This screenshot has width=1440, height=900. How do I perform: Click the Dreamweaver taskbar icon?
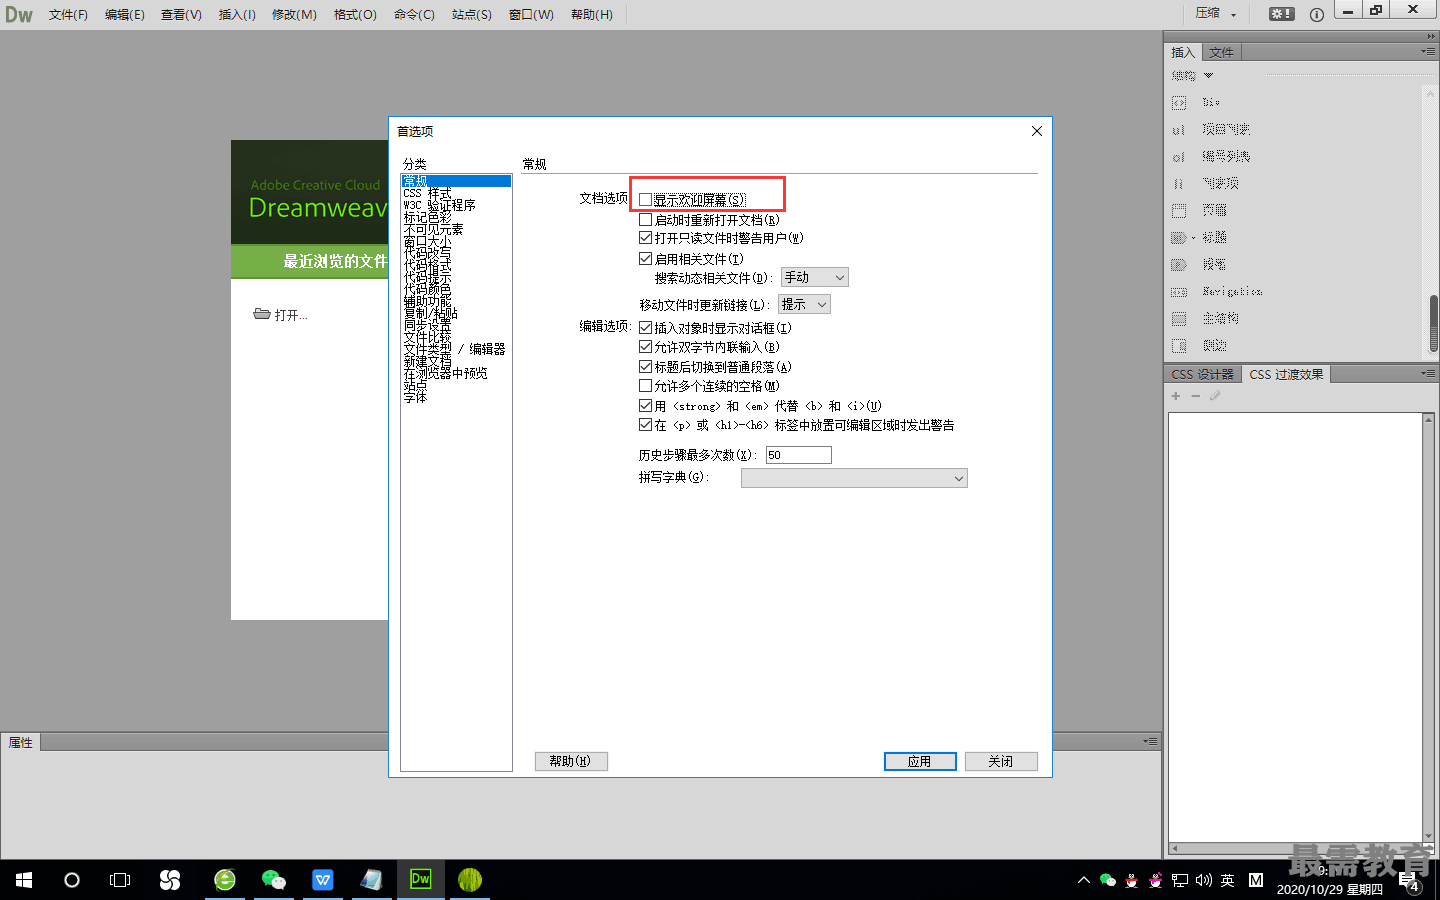point(420,879)
